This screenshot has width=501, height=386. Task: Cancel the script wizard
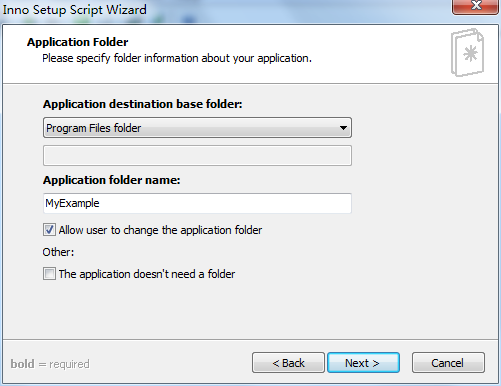[x=448, y=363]
